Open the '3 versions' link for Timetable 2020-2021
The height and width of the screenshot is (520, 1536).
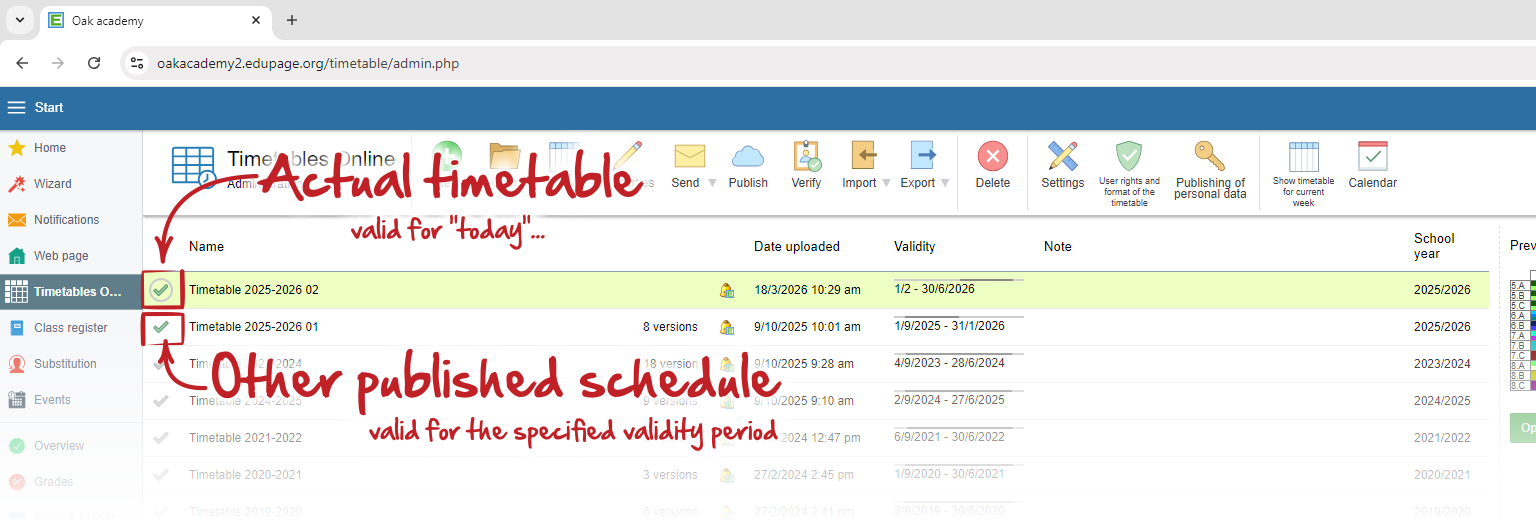[x=669, y=475]
